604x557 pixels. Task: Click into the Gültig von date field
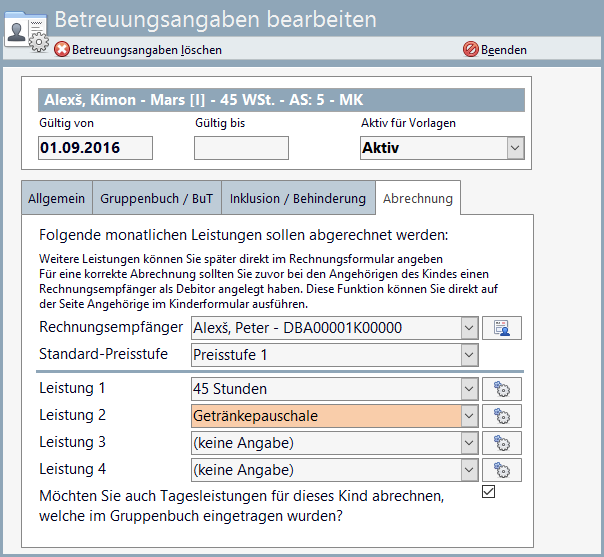[94, 148]
